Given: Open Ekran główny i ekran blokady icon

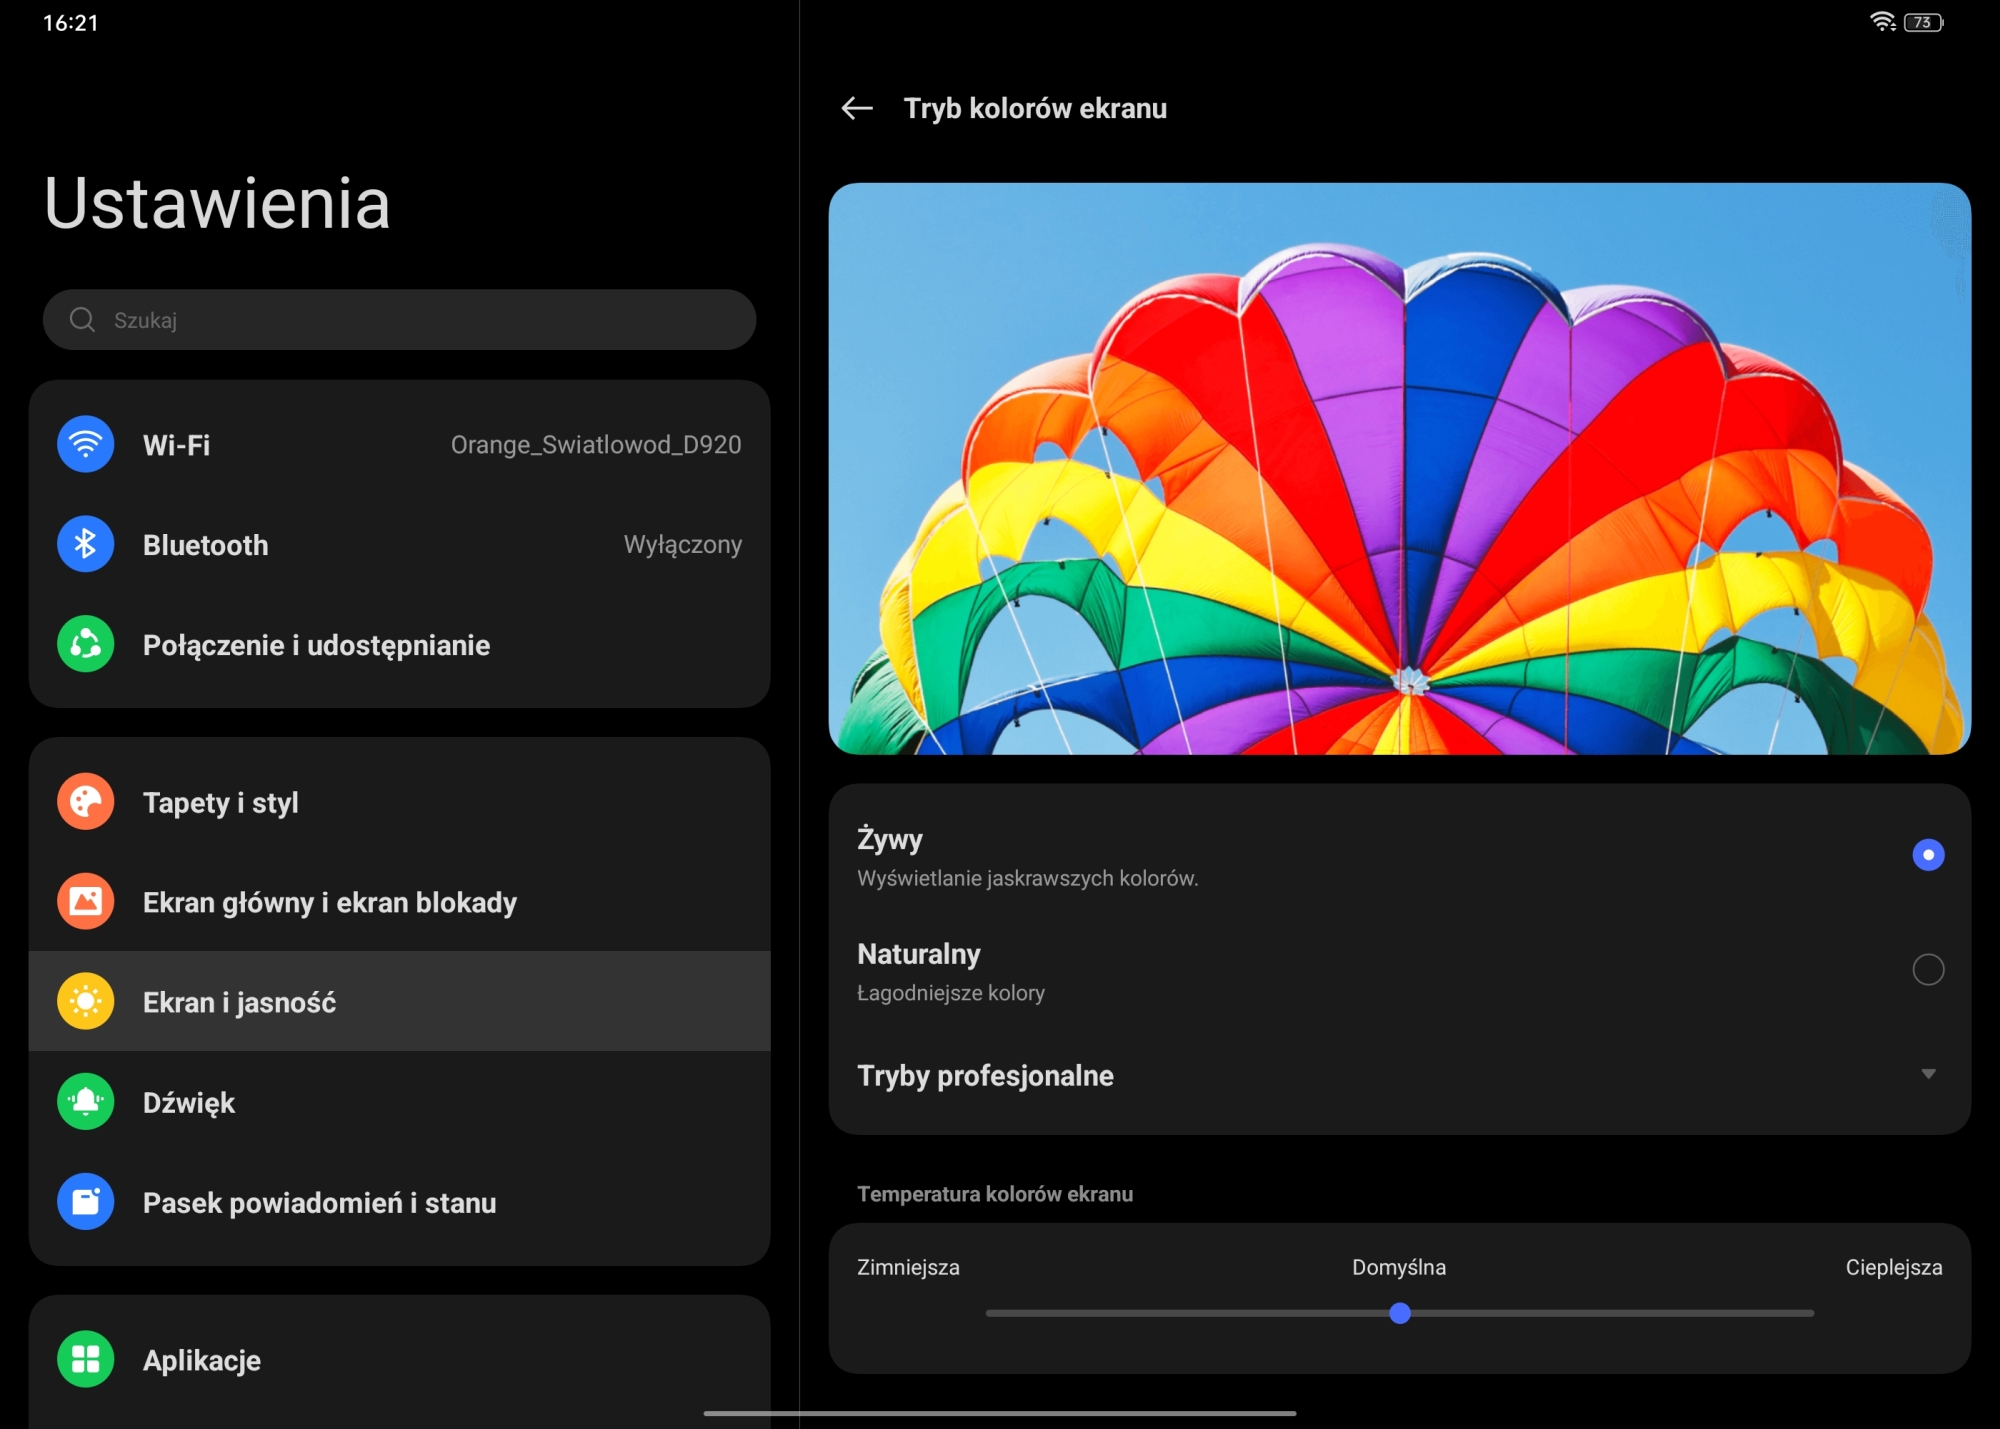Looking at the screenshot, I should 86,902.
